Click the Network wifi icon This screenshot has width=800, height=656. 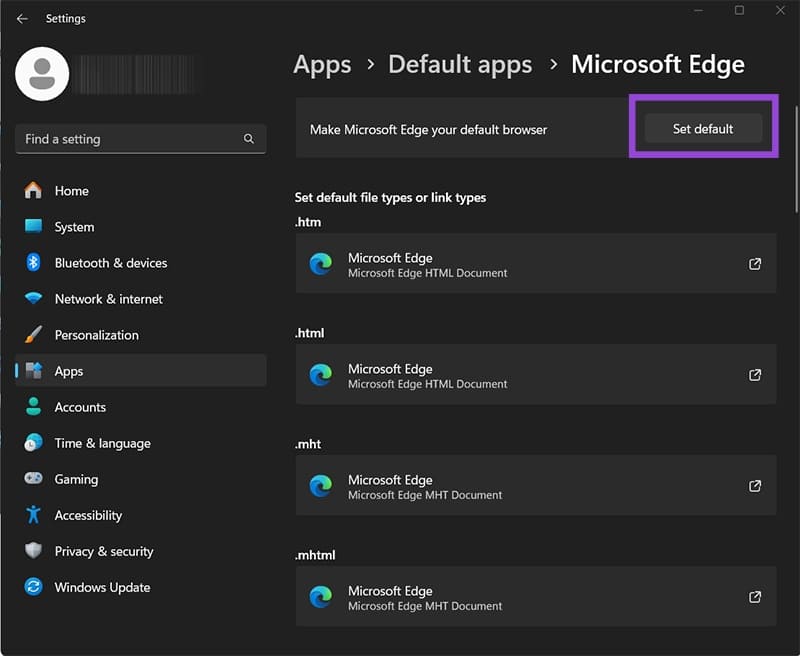33,298
